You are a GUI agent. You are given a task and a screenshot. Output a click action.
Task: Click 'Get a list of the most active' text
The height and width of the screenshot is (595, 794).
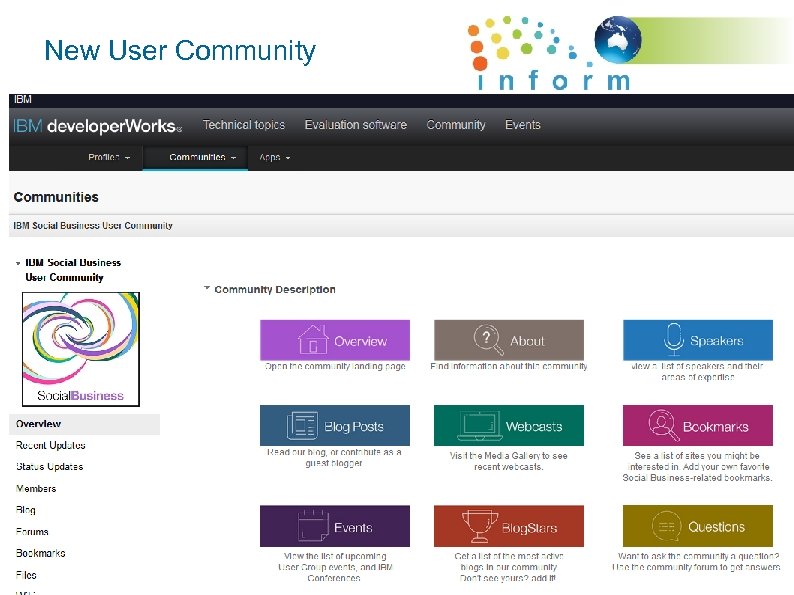[508, 567]
